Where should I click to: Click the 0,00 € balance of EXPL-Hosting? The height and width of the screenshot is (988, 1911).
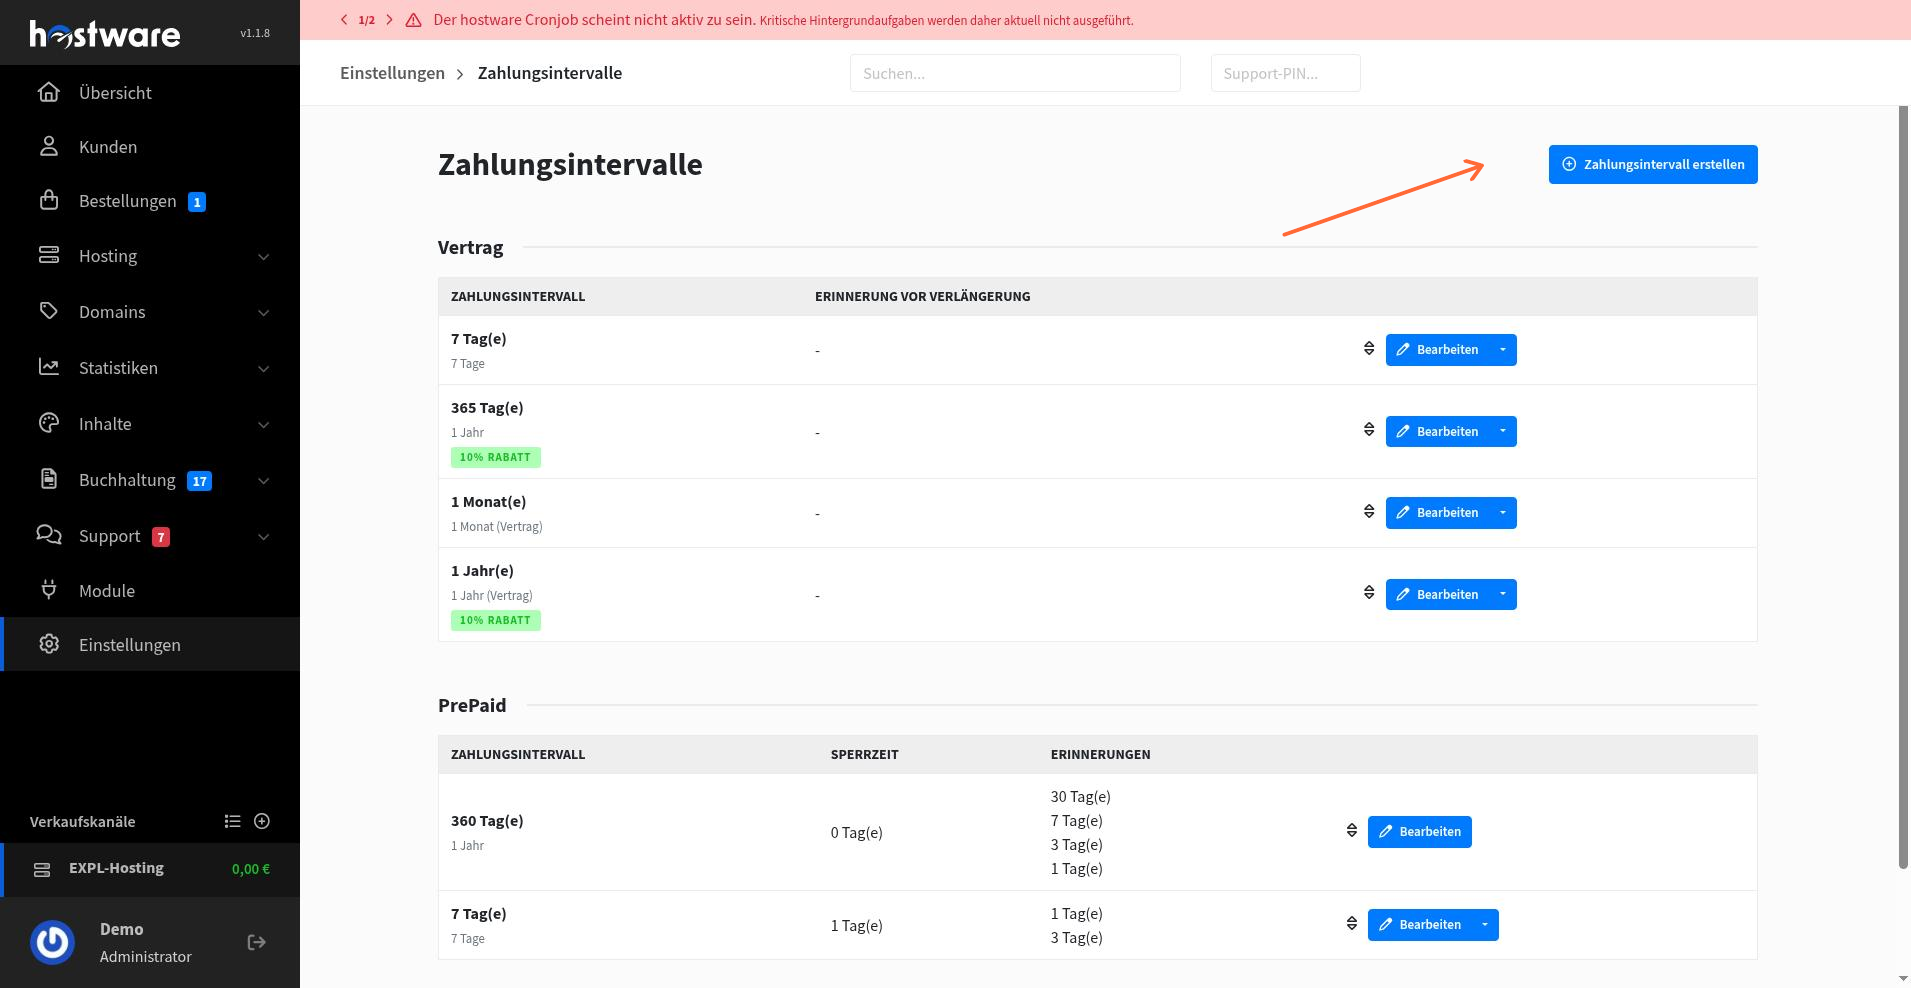point(251,869)
